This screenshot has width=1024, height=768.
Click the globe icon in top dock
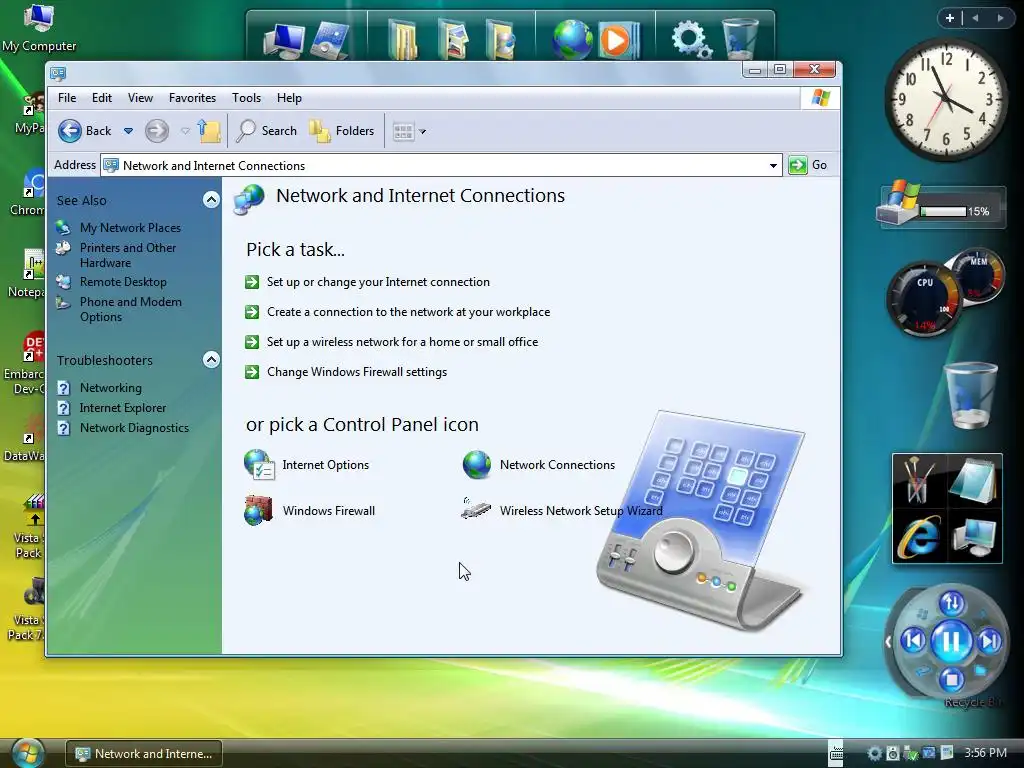tap(571, 39)
